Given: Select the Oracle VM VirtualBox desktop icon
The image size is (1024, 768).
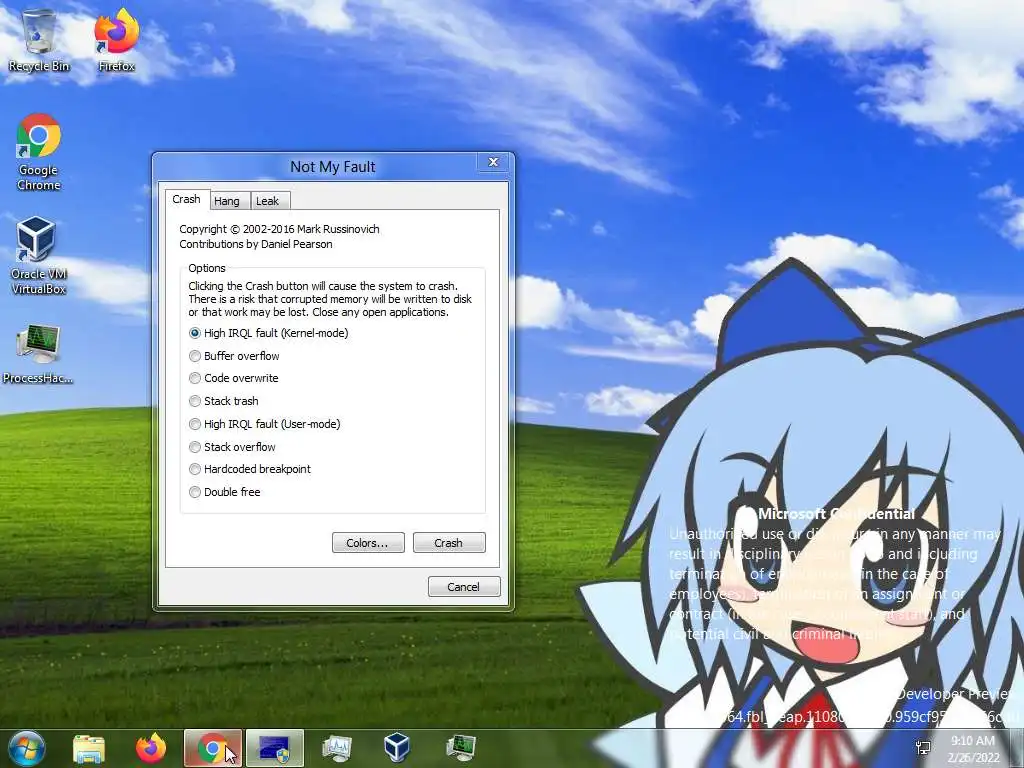Looking at the screenshot, I should (39, 256).
